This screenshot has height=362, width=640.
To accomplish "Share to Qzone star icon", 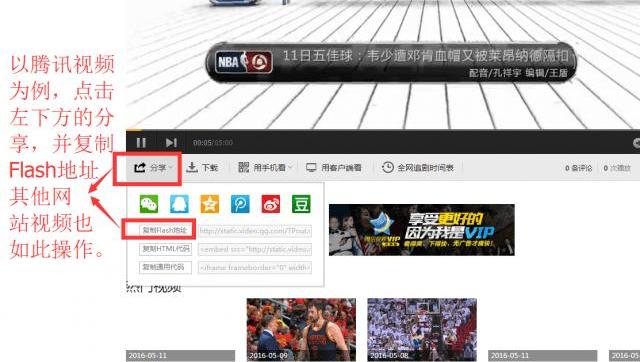I will [x=210, y=204].
